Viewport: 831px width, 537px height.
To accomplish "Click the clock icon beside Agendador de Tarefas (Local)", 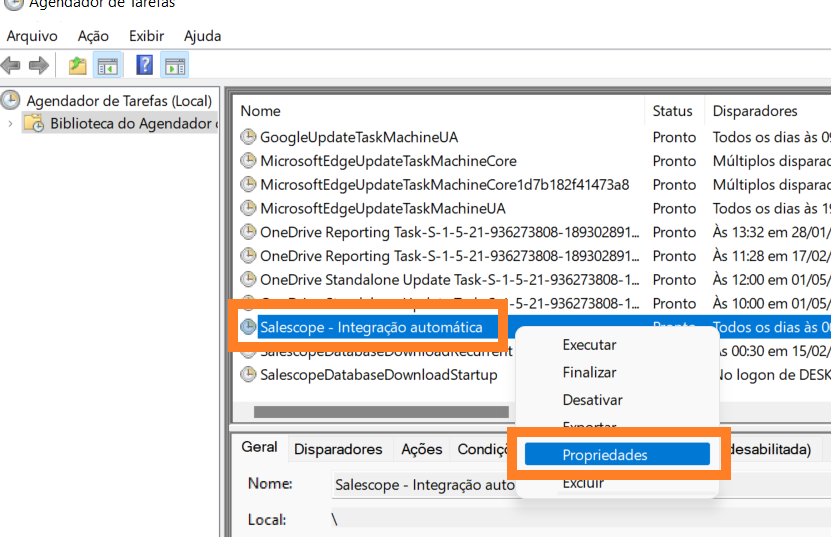I will (10, 100).
